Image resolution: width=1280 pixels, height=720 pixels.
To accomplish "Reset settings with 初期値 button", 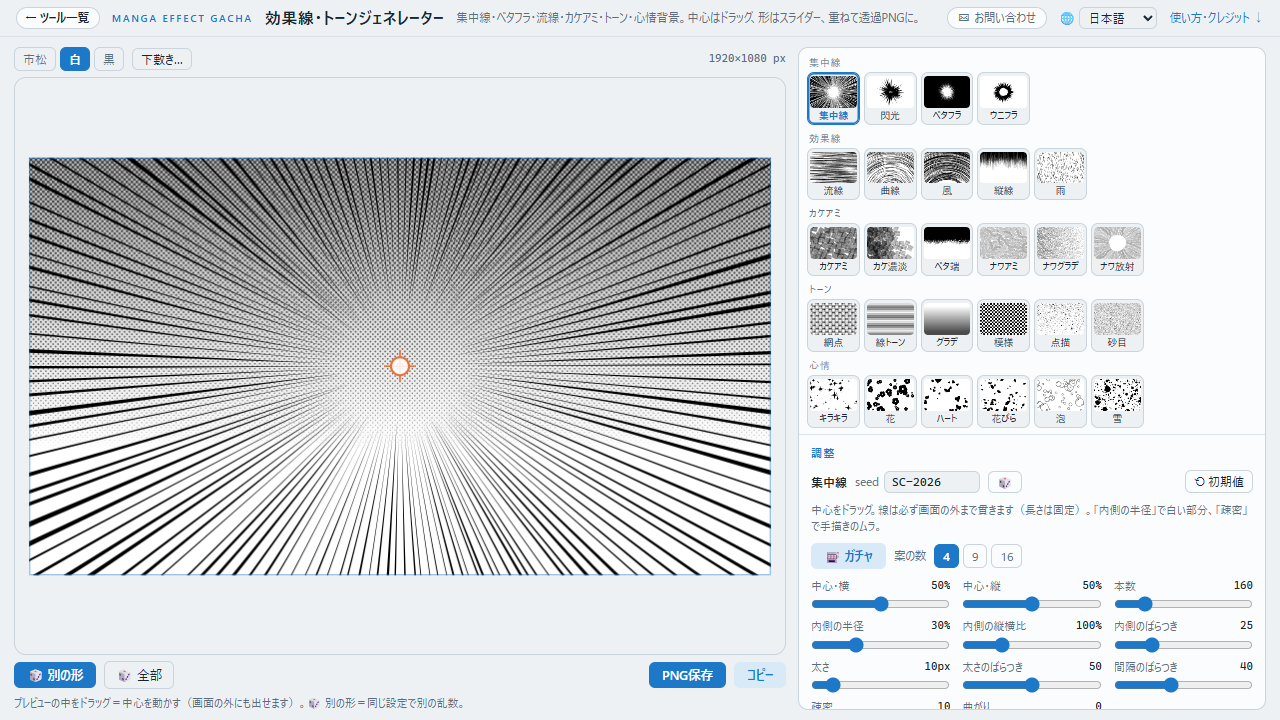I will [1219, 482].
